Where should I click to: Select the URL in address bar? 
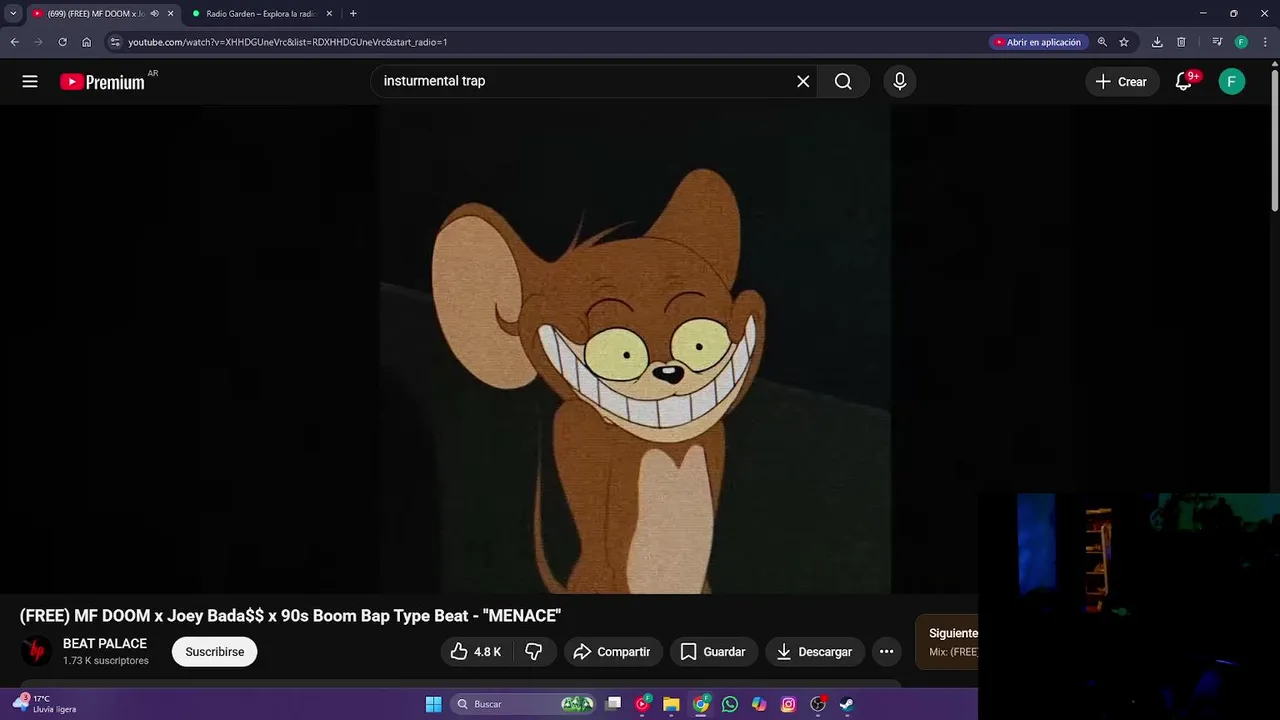[288, 42]
